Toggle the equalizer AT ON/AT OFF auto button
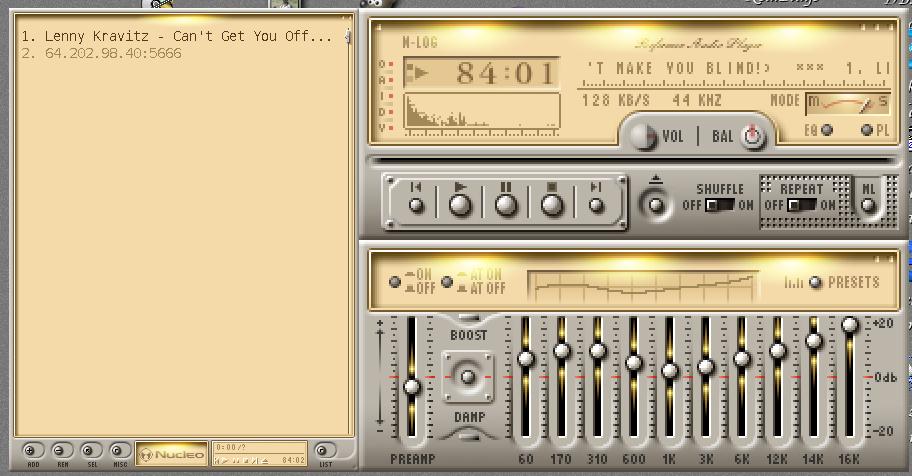Screen dimensions: 912x476 447,282
